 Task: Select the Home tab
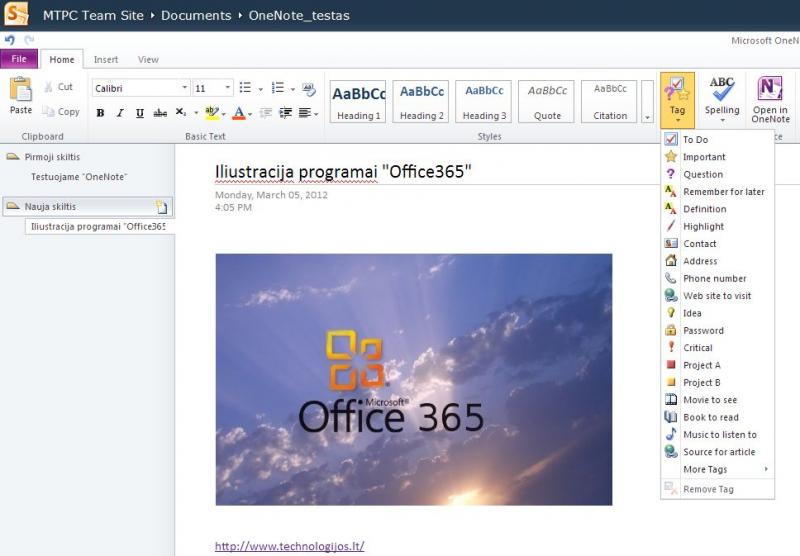pos(62,60)
